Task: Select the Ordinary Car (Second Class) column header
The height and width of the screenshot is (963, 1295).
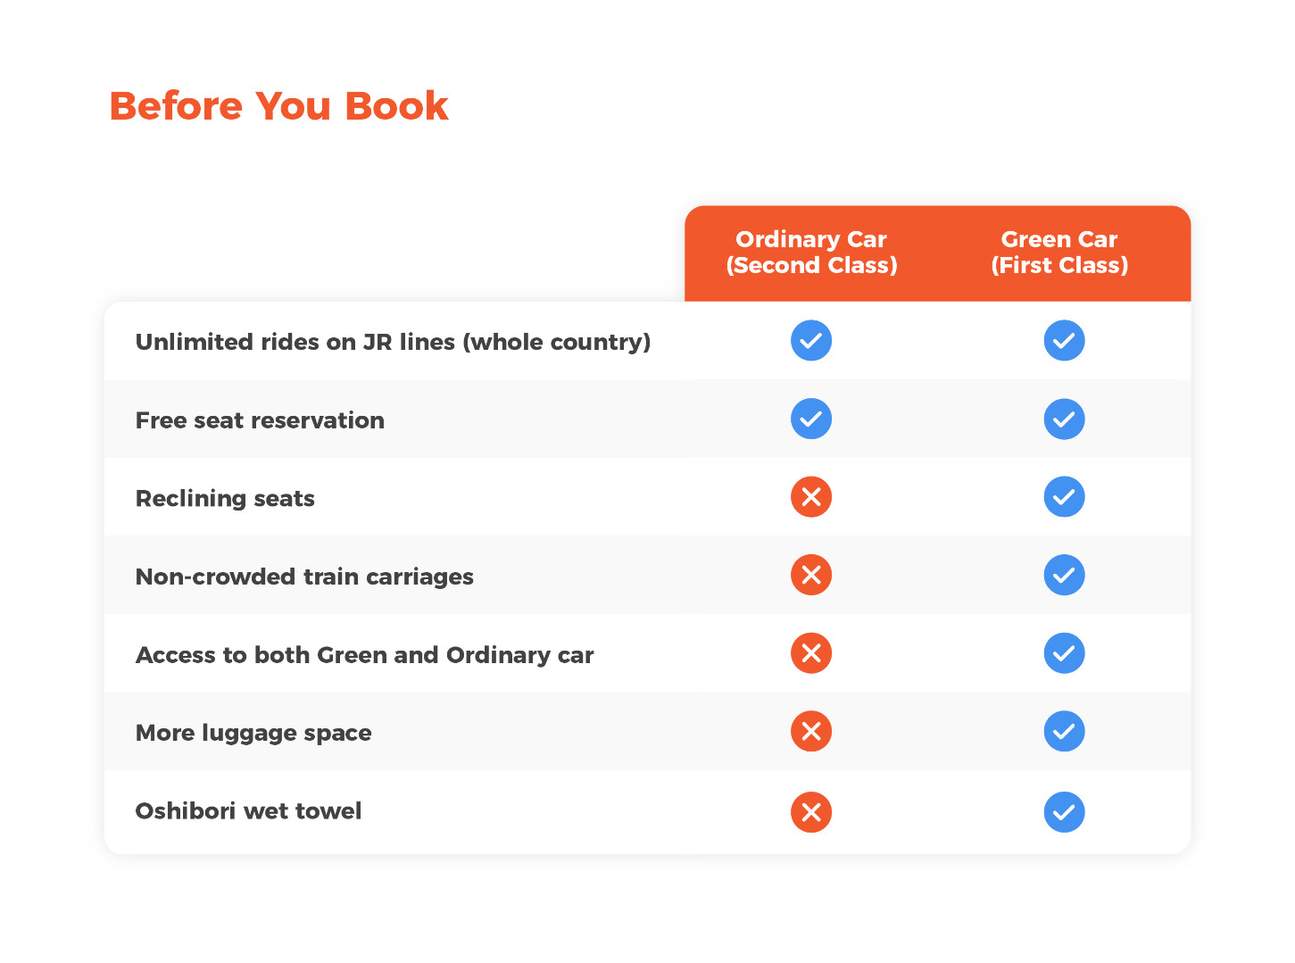Action: coord(811,252)
